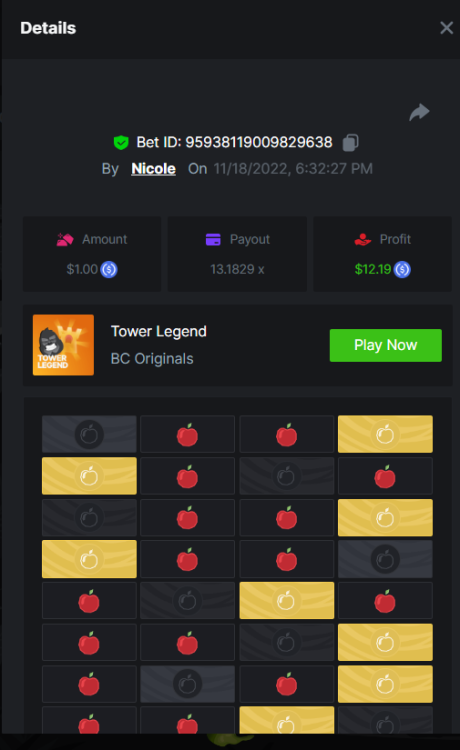Select gold tile in fifth row
Screen dimensions: 460x750
[x=286, y=600]
